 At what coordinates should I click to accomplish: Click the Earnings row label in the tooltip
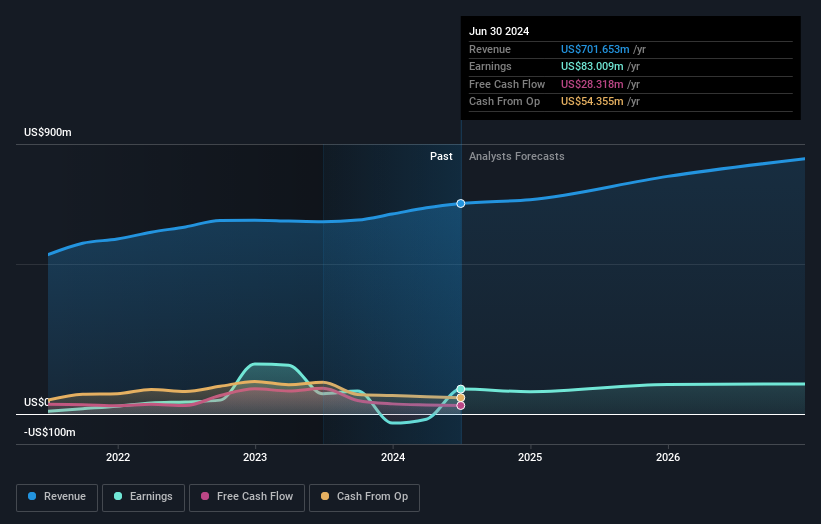click(x=490, y=66)
